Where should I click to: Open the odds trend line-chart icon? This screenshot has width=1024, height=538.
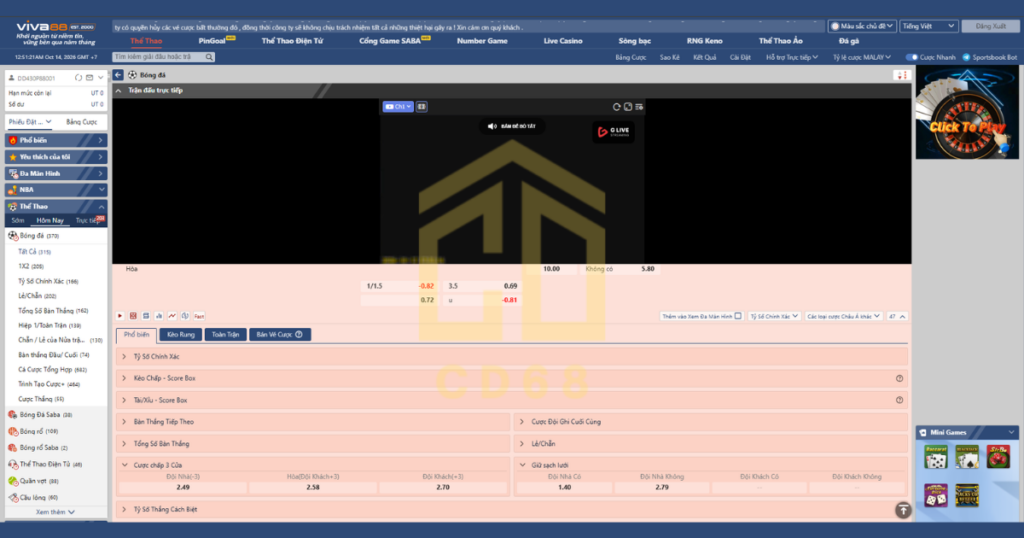172,316
